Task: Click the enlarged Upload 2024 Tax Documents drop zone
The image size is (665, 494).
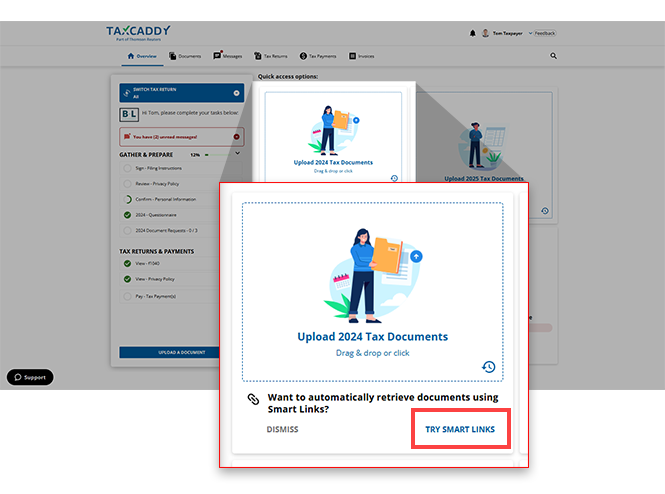Action: point(372,292)
